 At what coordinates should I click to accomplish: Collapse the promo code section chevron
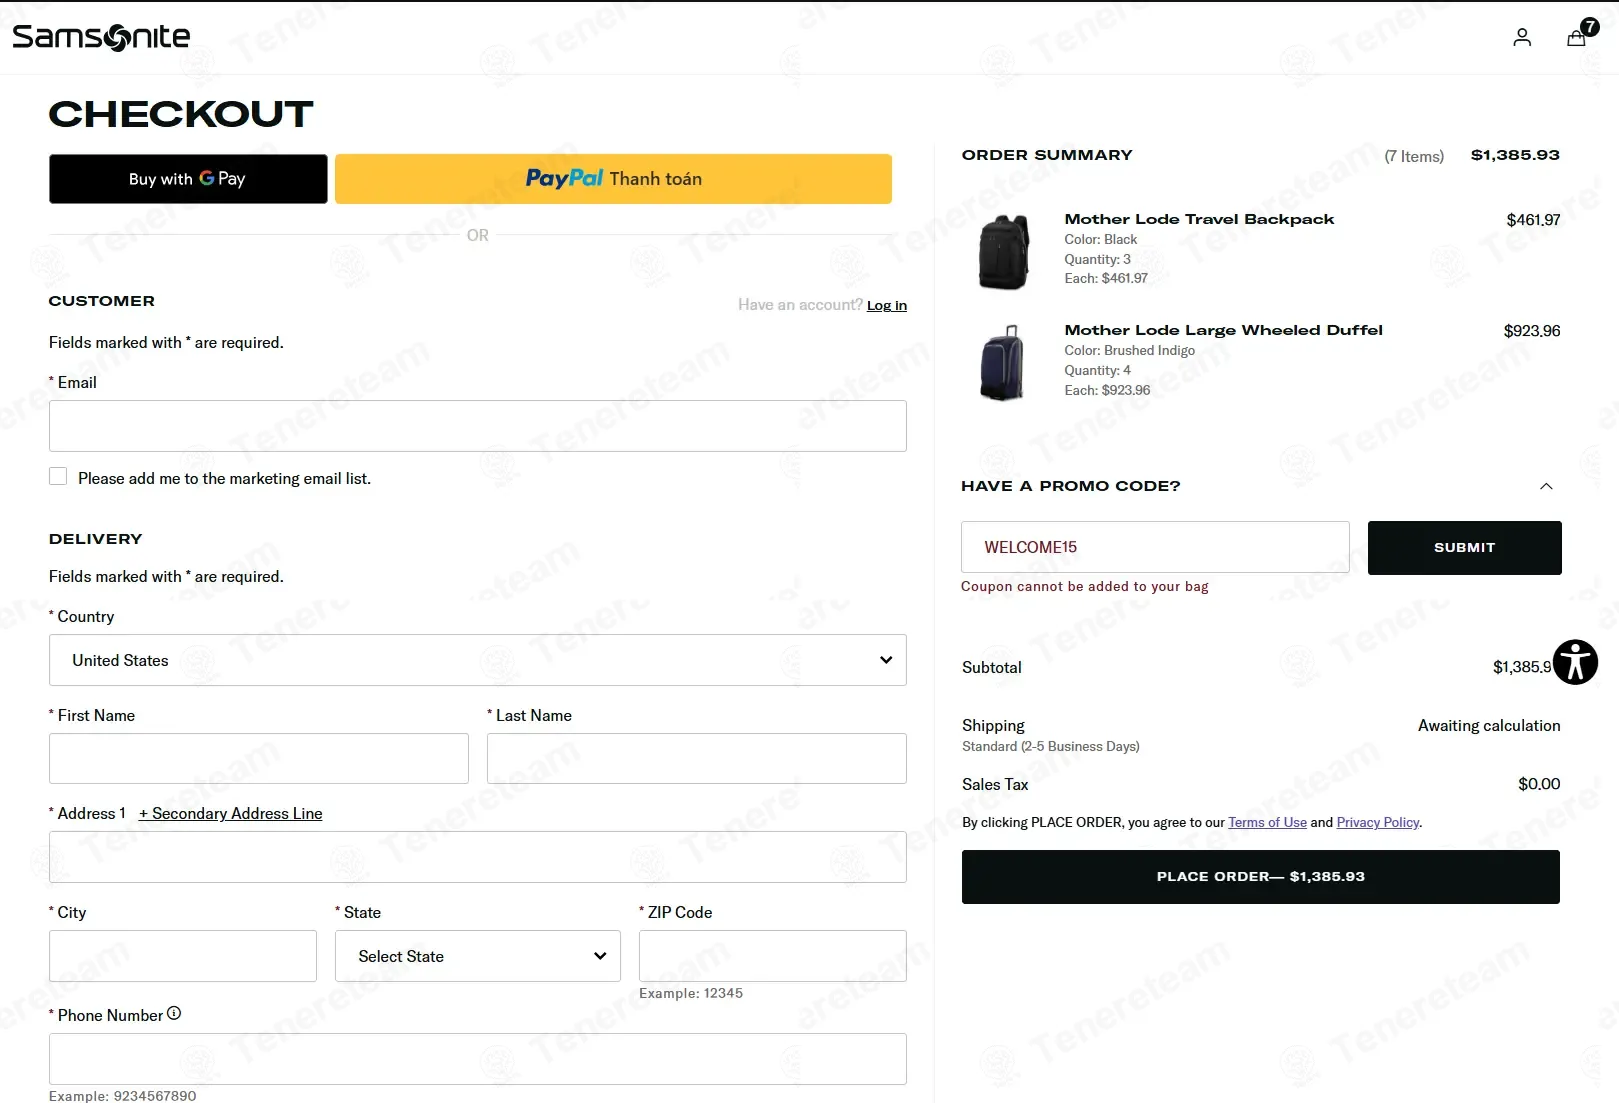pyautogui.click(x=1546, y=486)
